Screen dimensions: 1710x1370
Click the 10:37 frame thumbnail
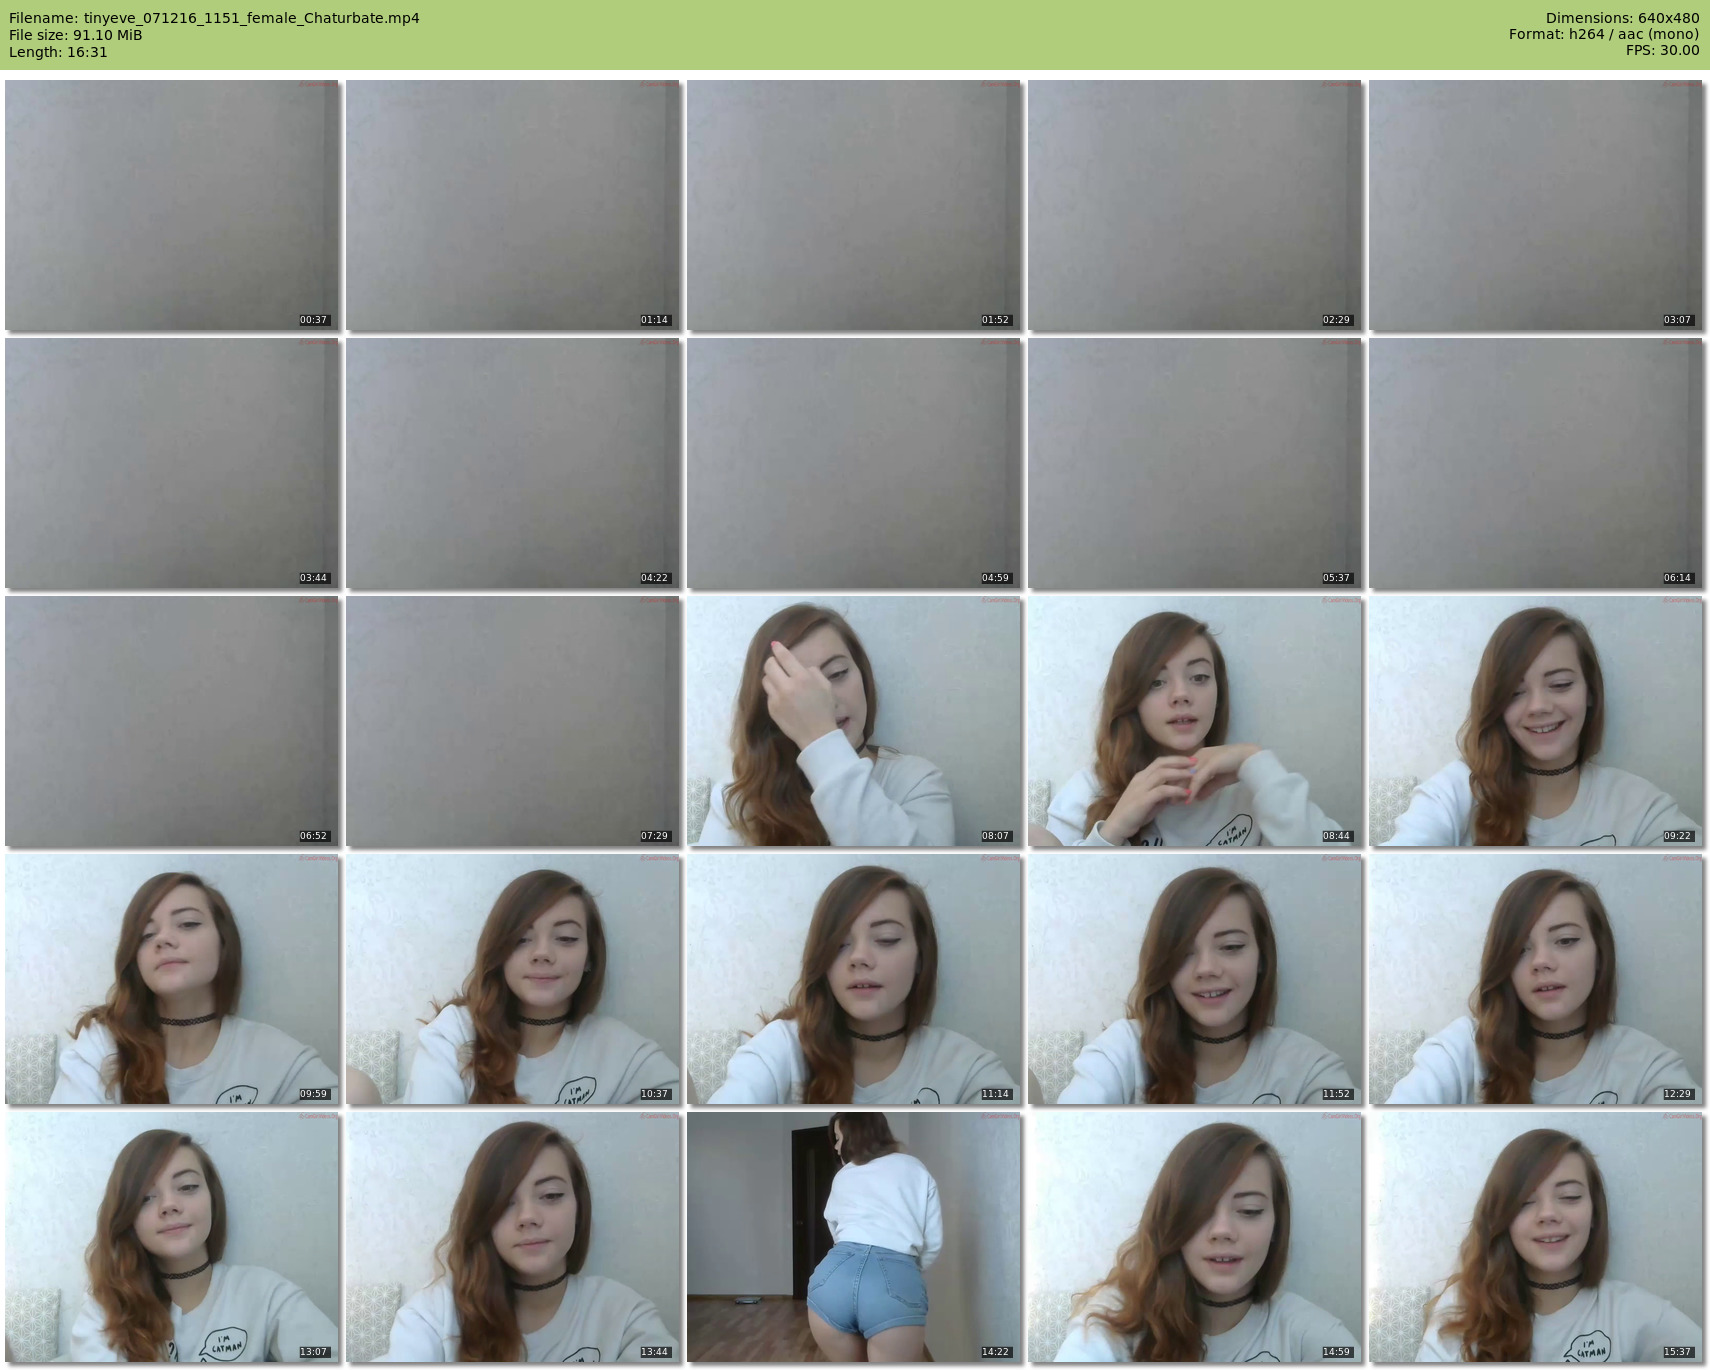point(513,979)
